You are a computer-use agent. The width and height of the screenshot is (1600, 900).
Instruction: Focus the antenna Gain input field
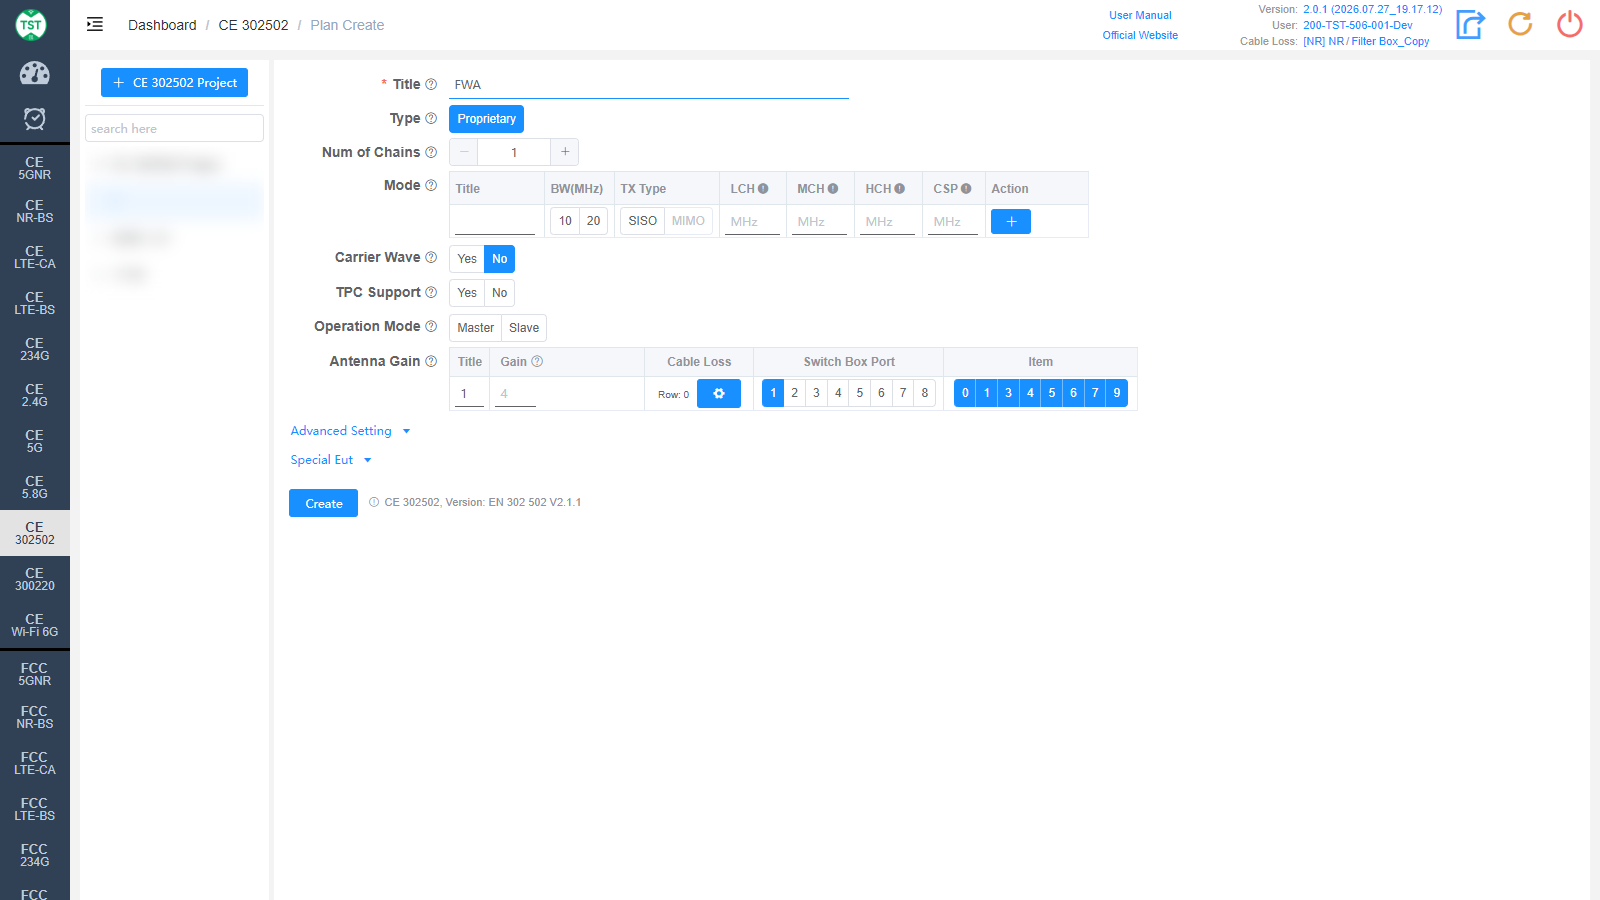(x=515, y=394)
